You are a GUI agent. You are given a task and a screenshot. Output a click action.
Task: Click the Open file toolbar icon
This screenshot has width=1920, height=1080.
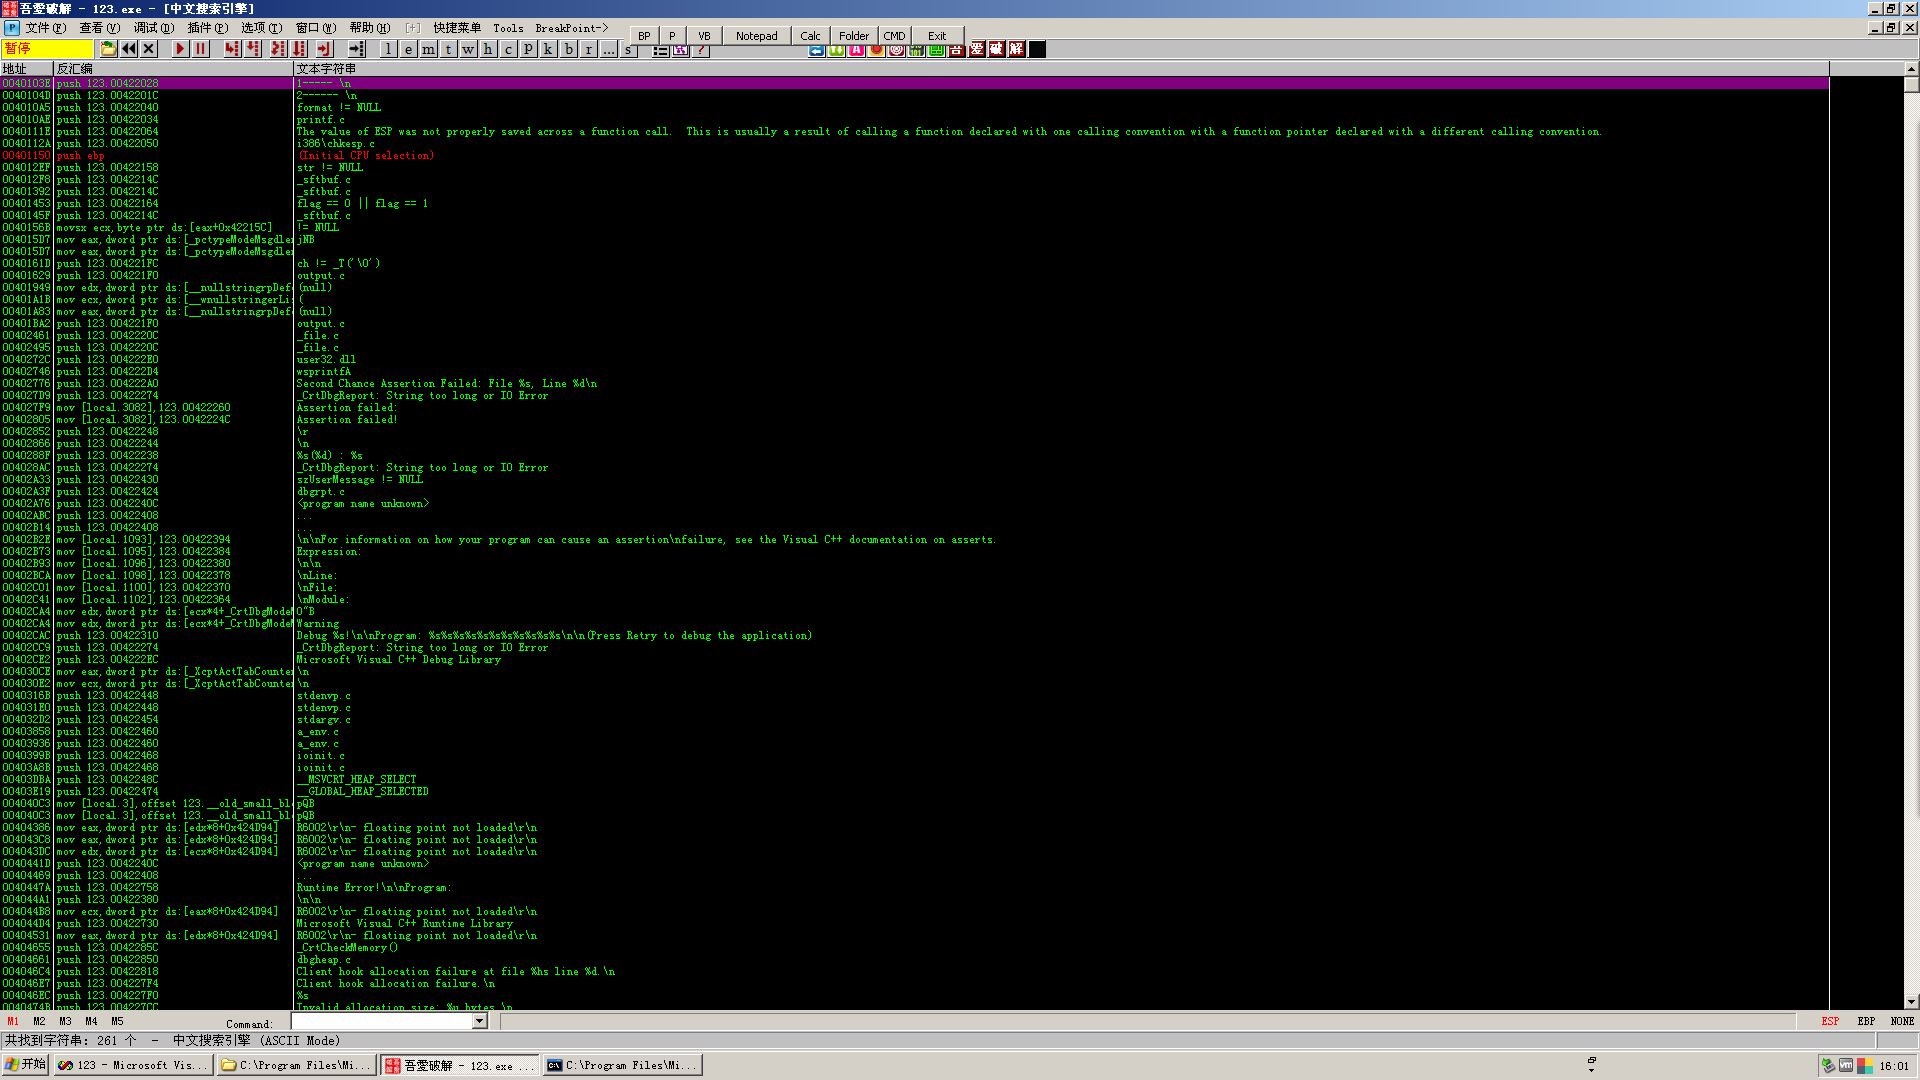point(108,49)
